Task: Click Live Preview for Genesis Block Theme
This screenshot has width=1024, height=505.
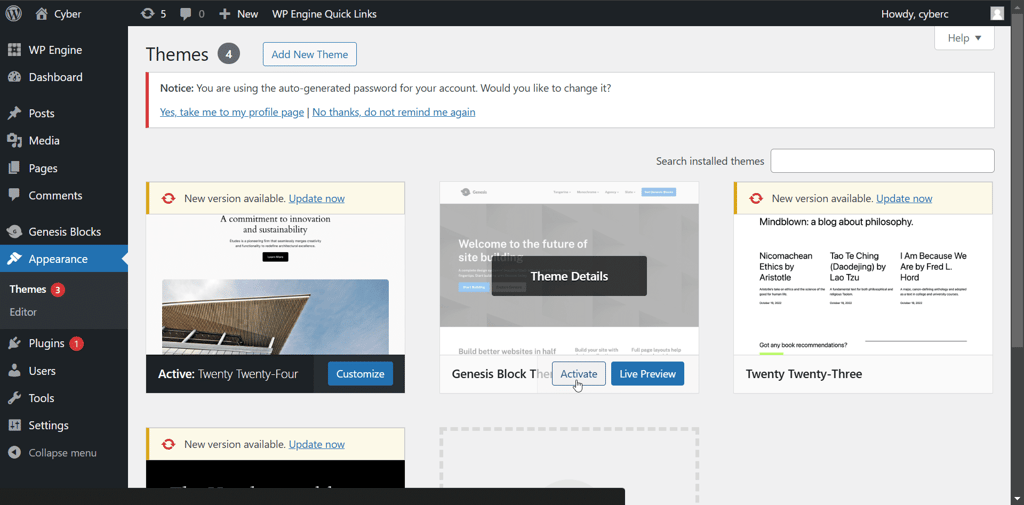Action: pos(647,374)
